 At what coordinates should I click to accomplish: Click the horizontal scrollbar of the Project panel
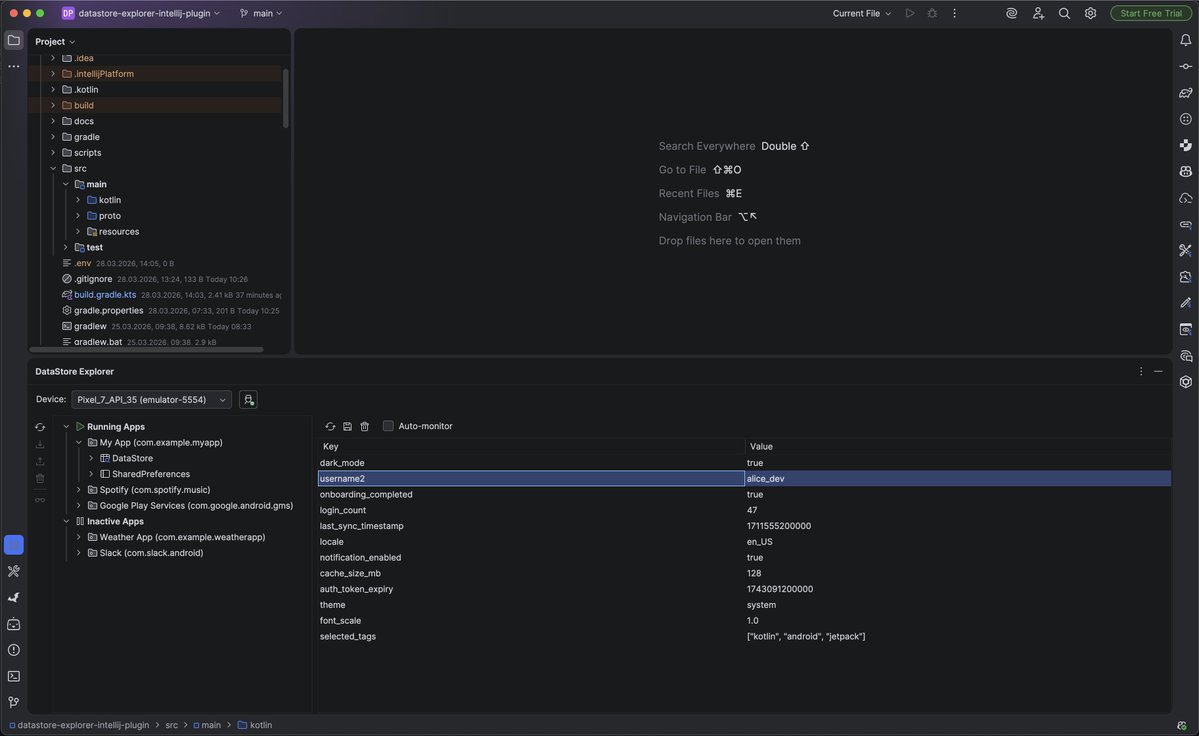pos(146,349)
